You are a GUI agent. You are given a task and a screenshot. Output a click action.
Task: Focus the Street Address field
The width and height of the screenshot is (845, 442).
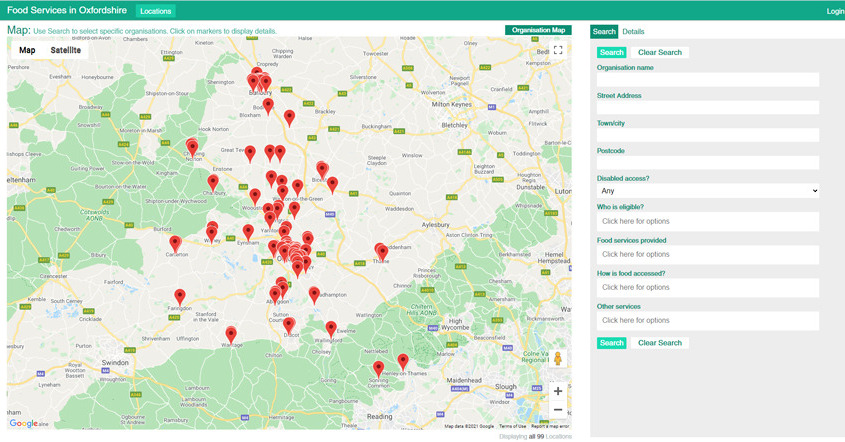click(x=708, y=107)
